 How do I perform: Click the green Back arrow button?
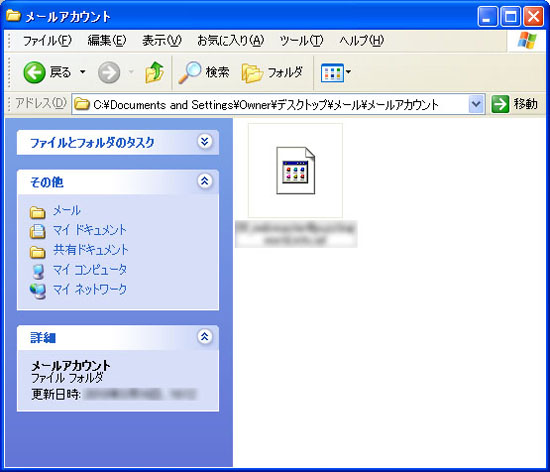click(34, 73)
